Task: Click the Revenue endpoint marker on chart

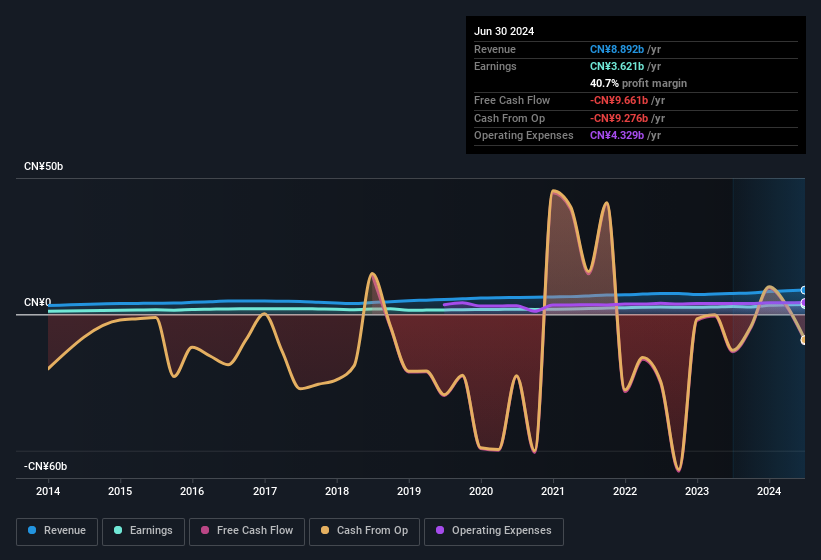Action: pyautogui.click(x=804, y=290)
